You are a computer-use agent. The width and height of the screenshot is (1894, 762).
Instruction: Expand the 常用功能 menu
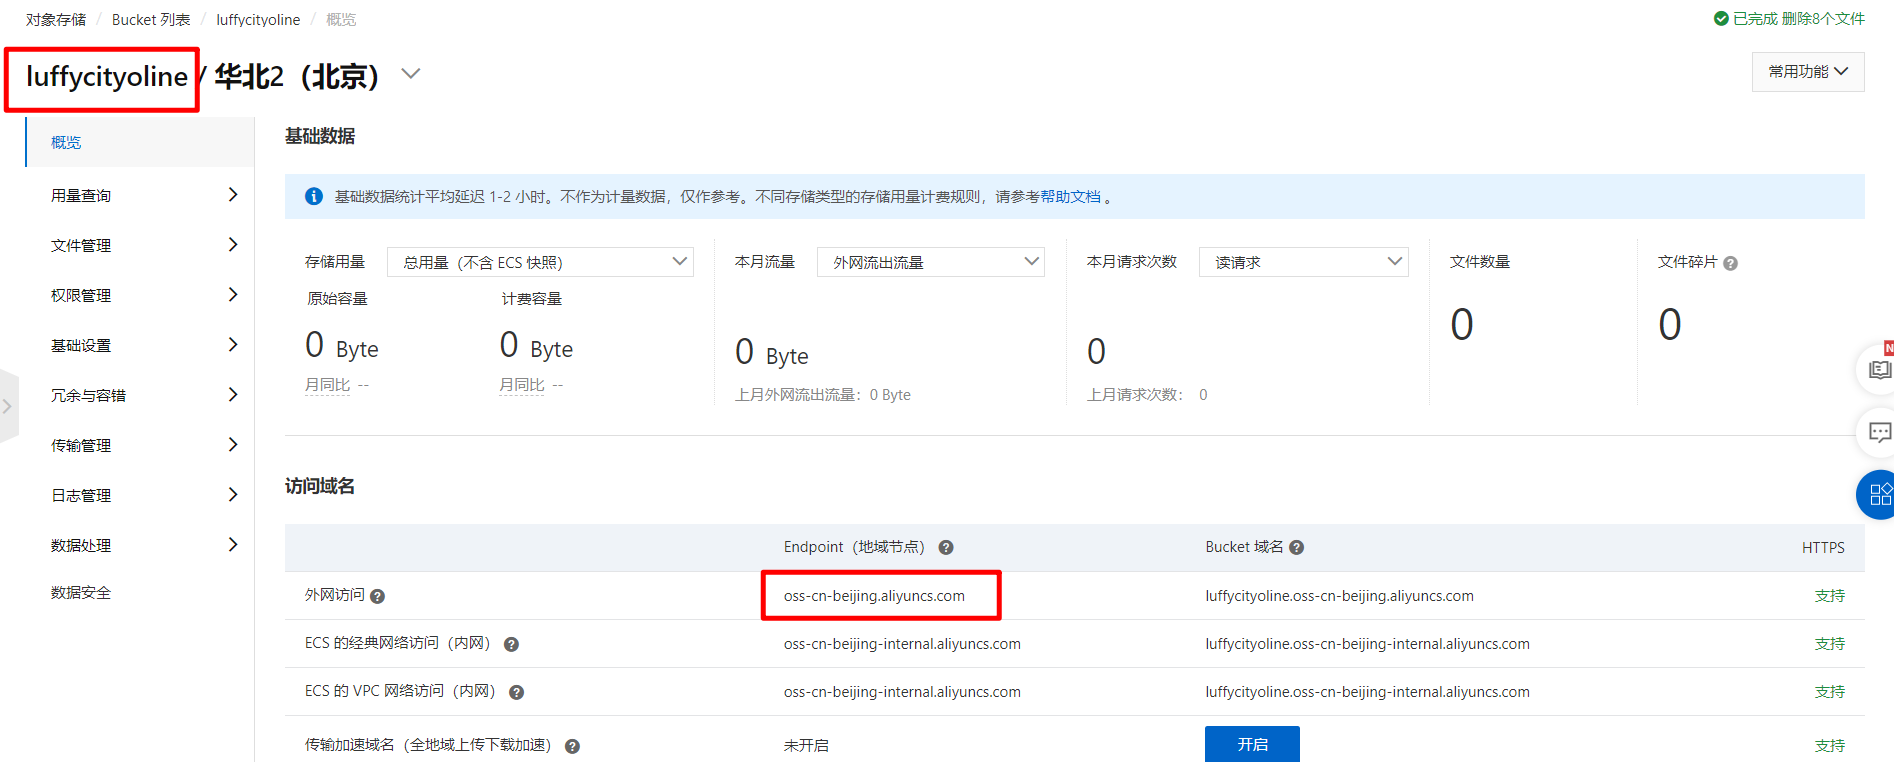coord(1808,72)
